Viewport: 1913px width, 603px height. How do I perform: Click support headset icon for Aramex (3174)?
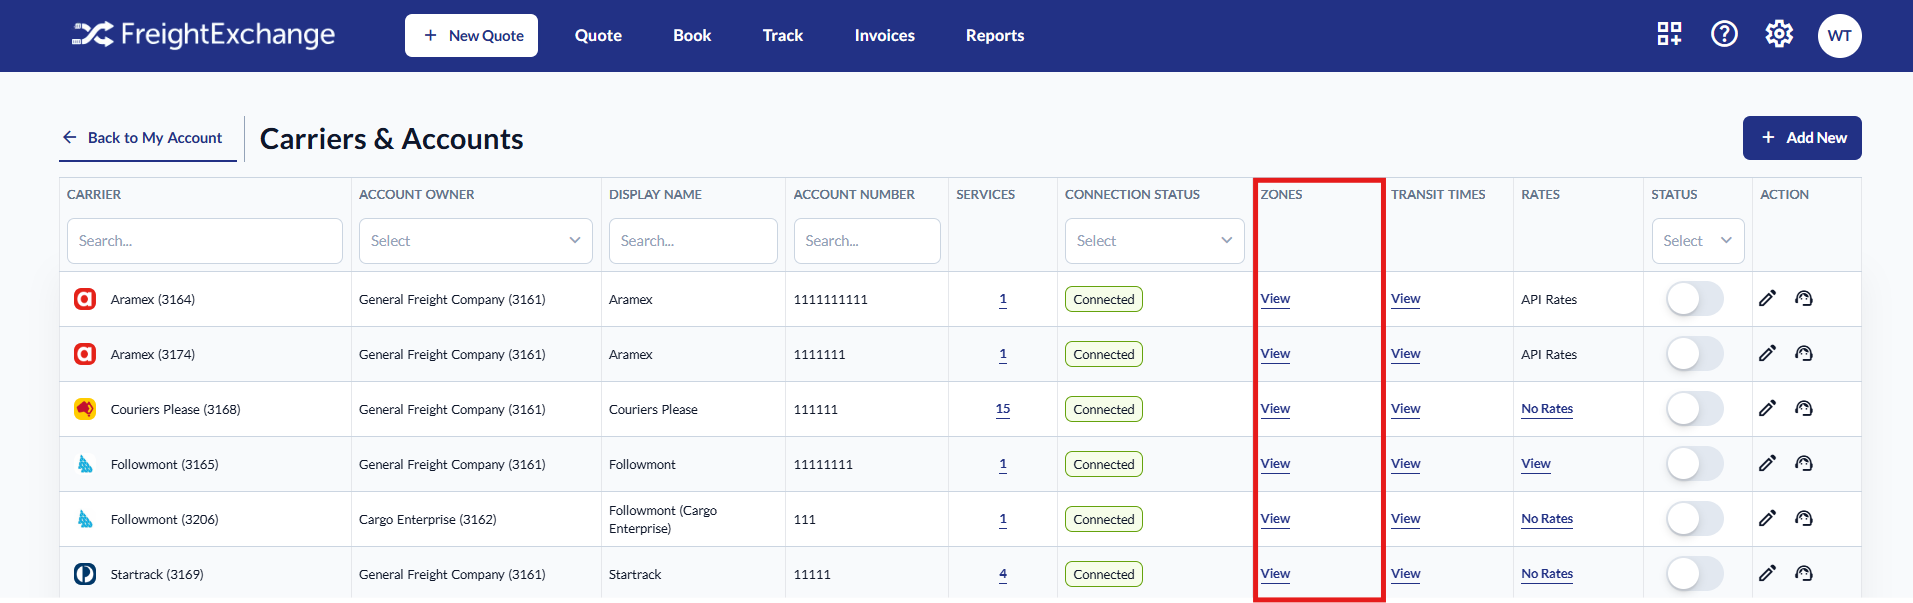pos(1804,353)
